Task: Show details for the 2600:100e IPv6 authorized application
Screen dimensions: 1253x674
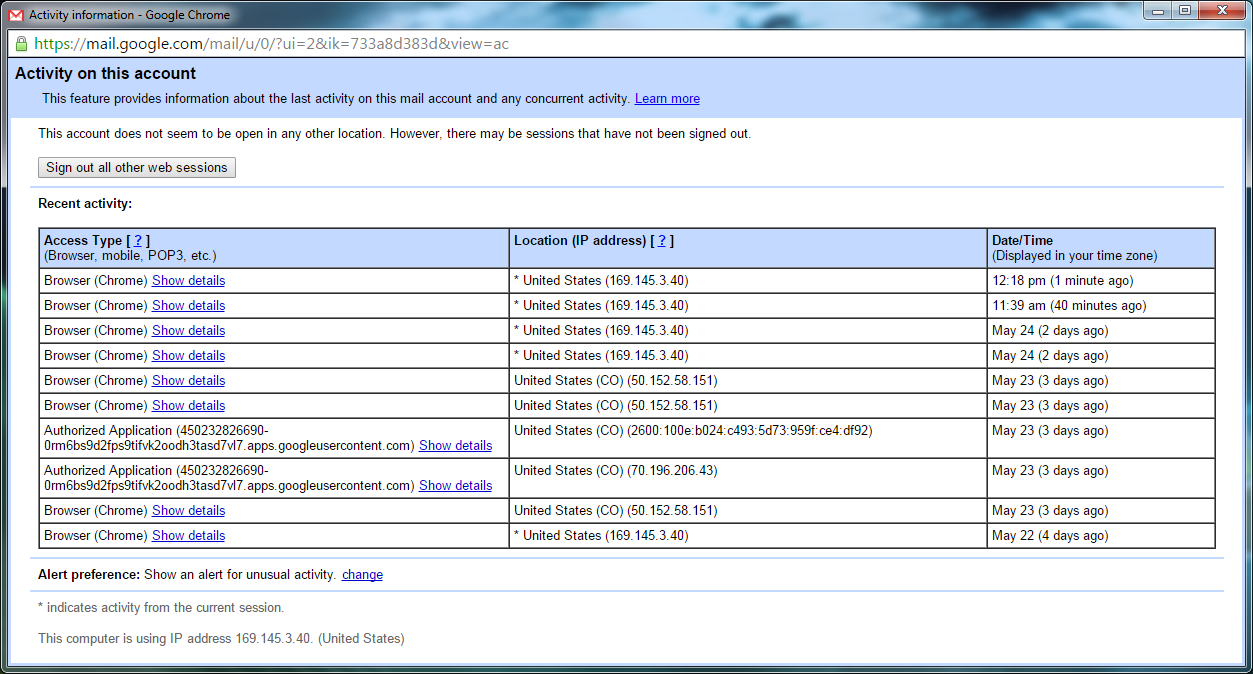Action: (455, 446)
